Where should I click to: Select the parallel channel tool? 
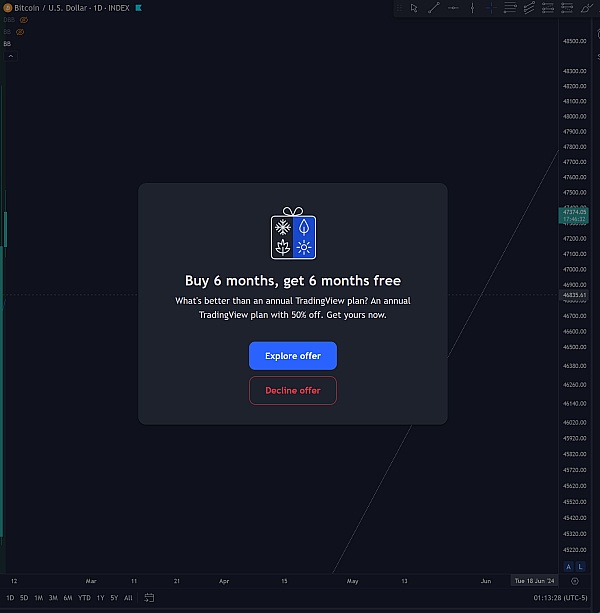(x=529, y=8)
